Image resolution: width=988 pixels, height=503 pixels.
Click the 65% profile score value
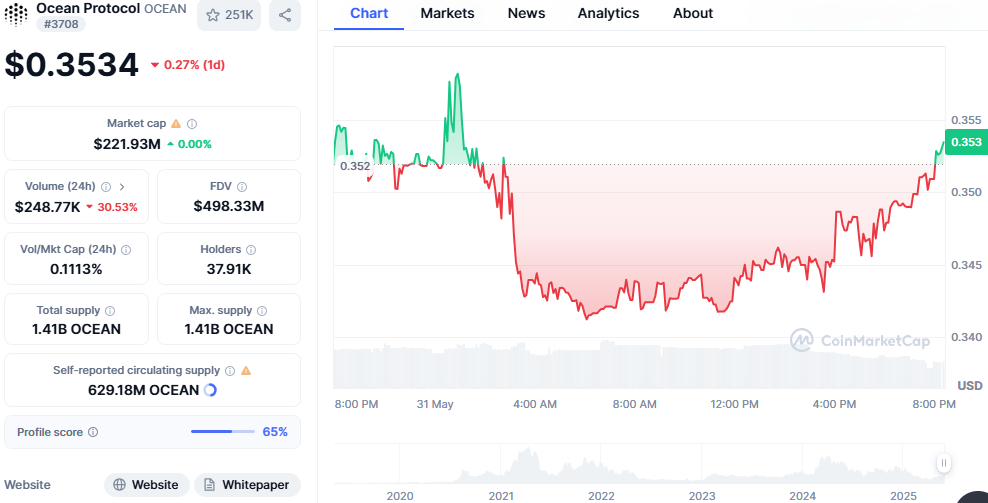coord(275,432)
